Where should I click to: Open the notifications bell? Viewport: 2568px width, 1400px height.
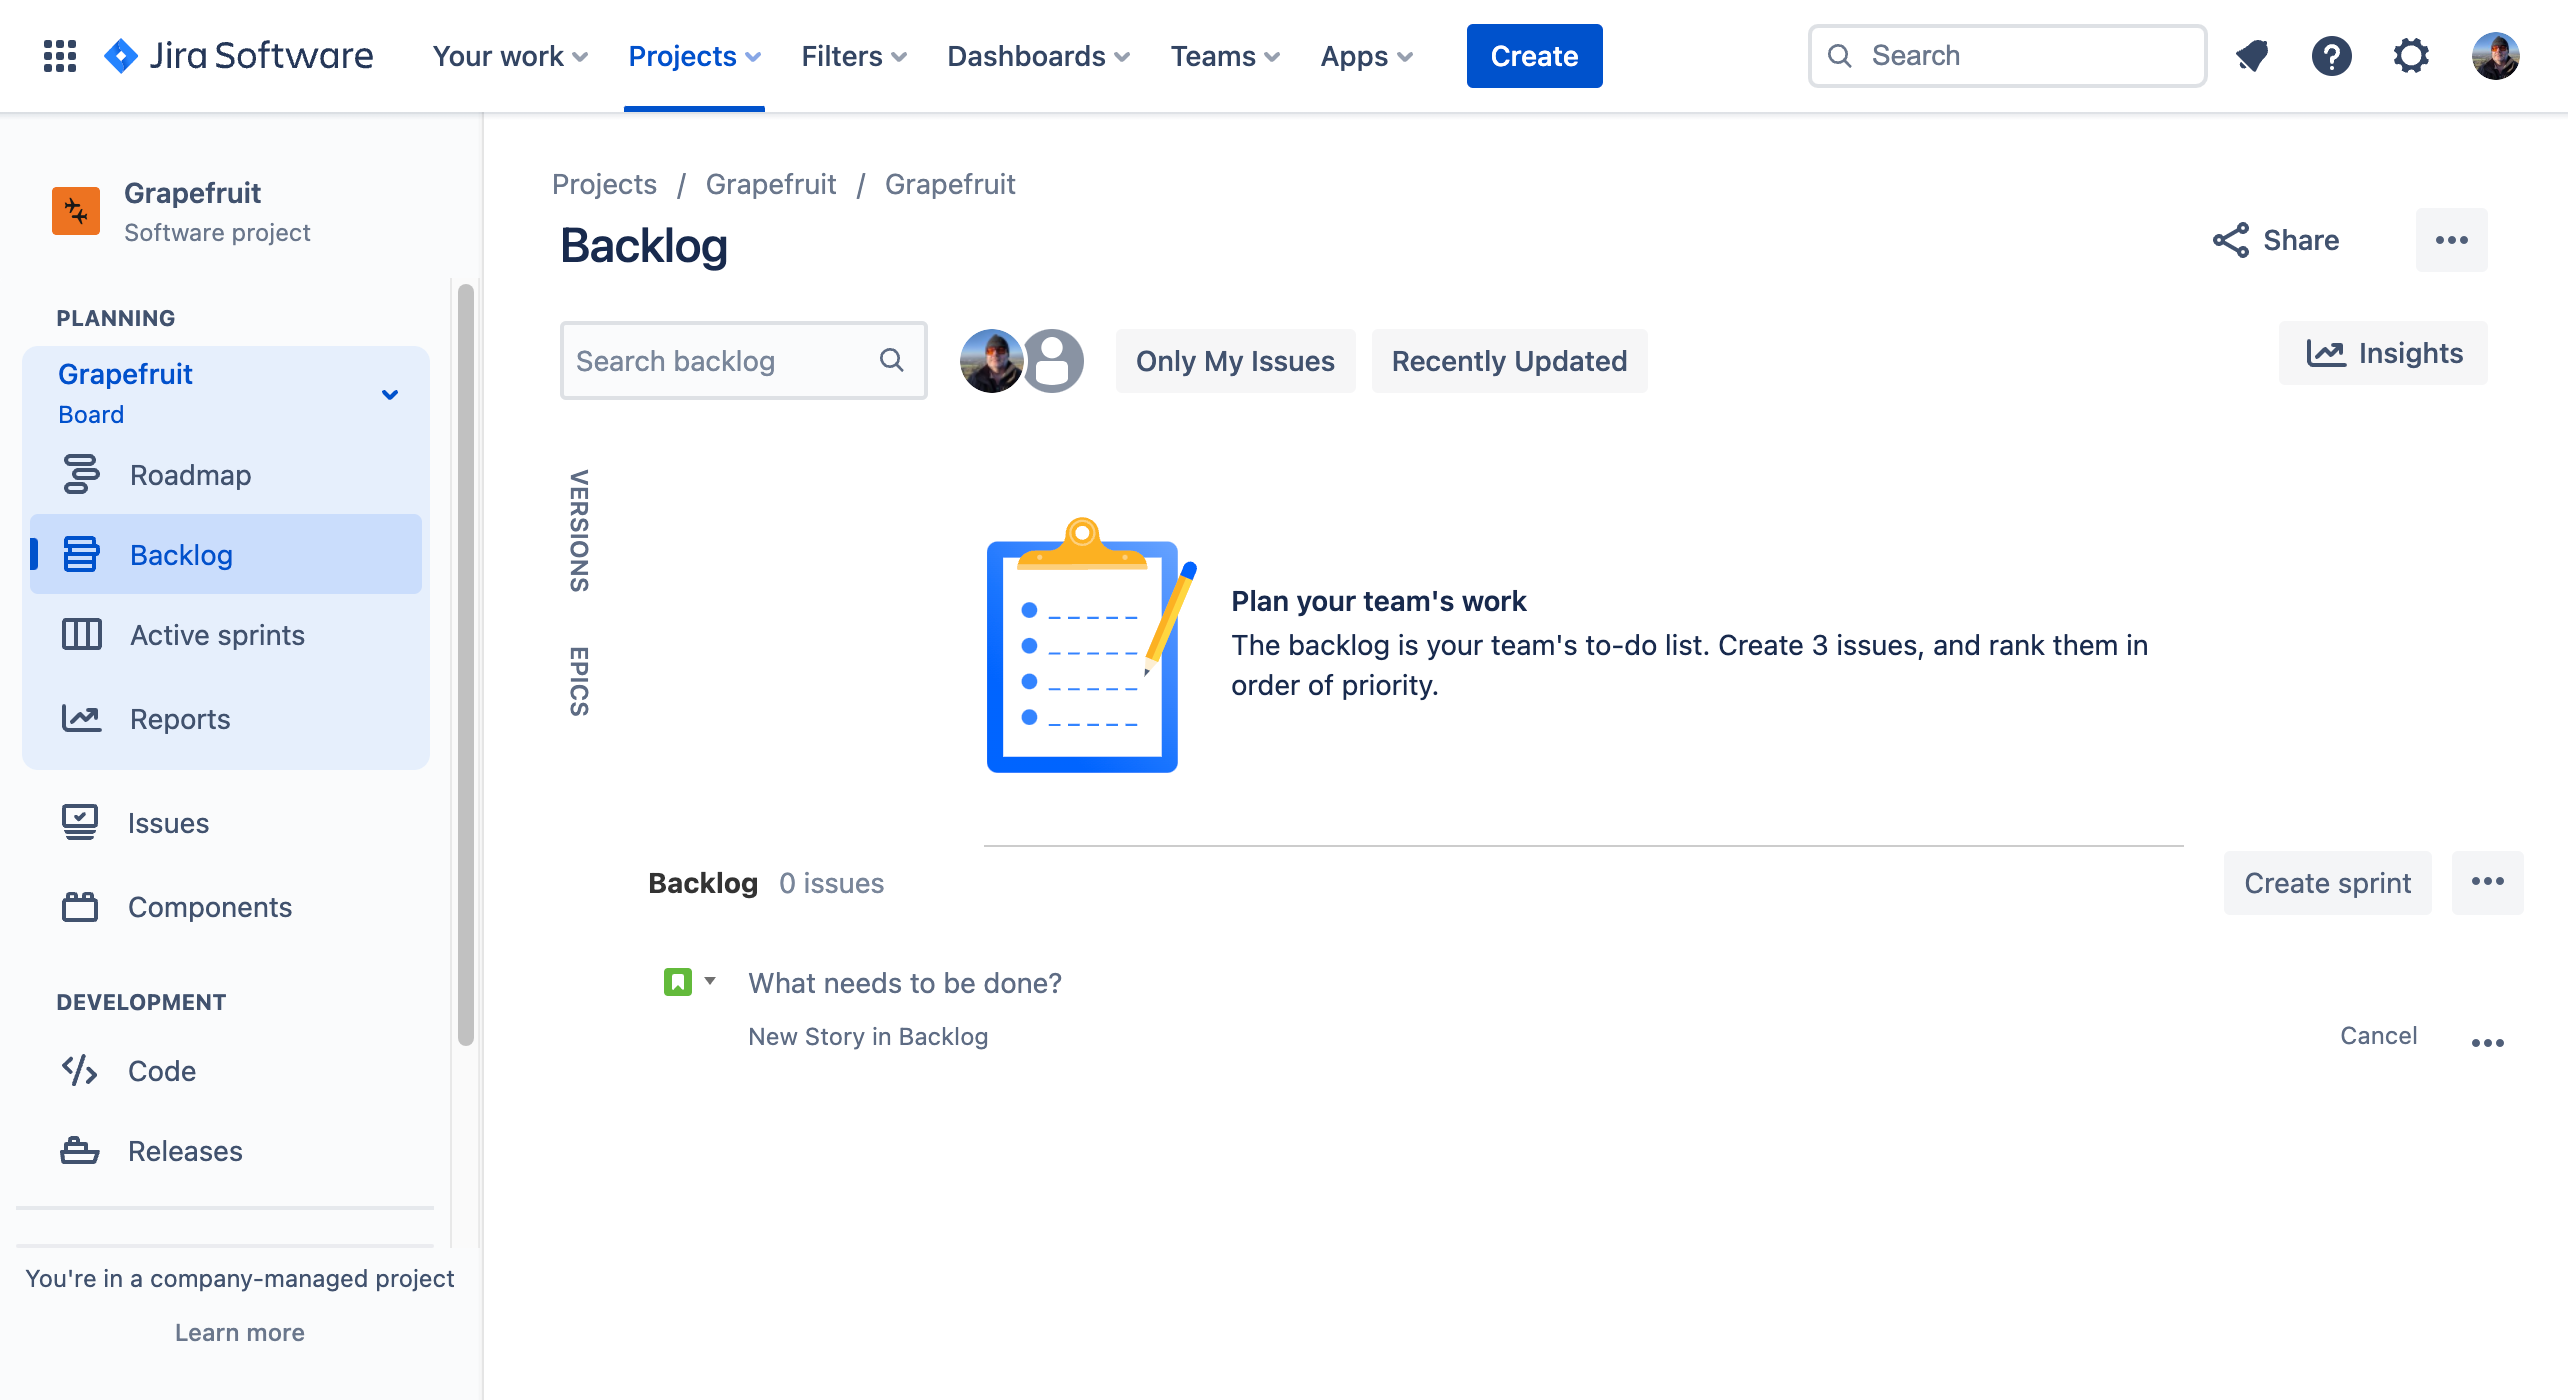(x=2251, y=55)
